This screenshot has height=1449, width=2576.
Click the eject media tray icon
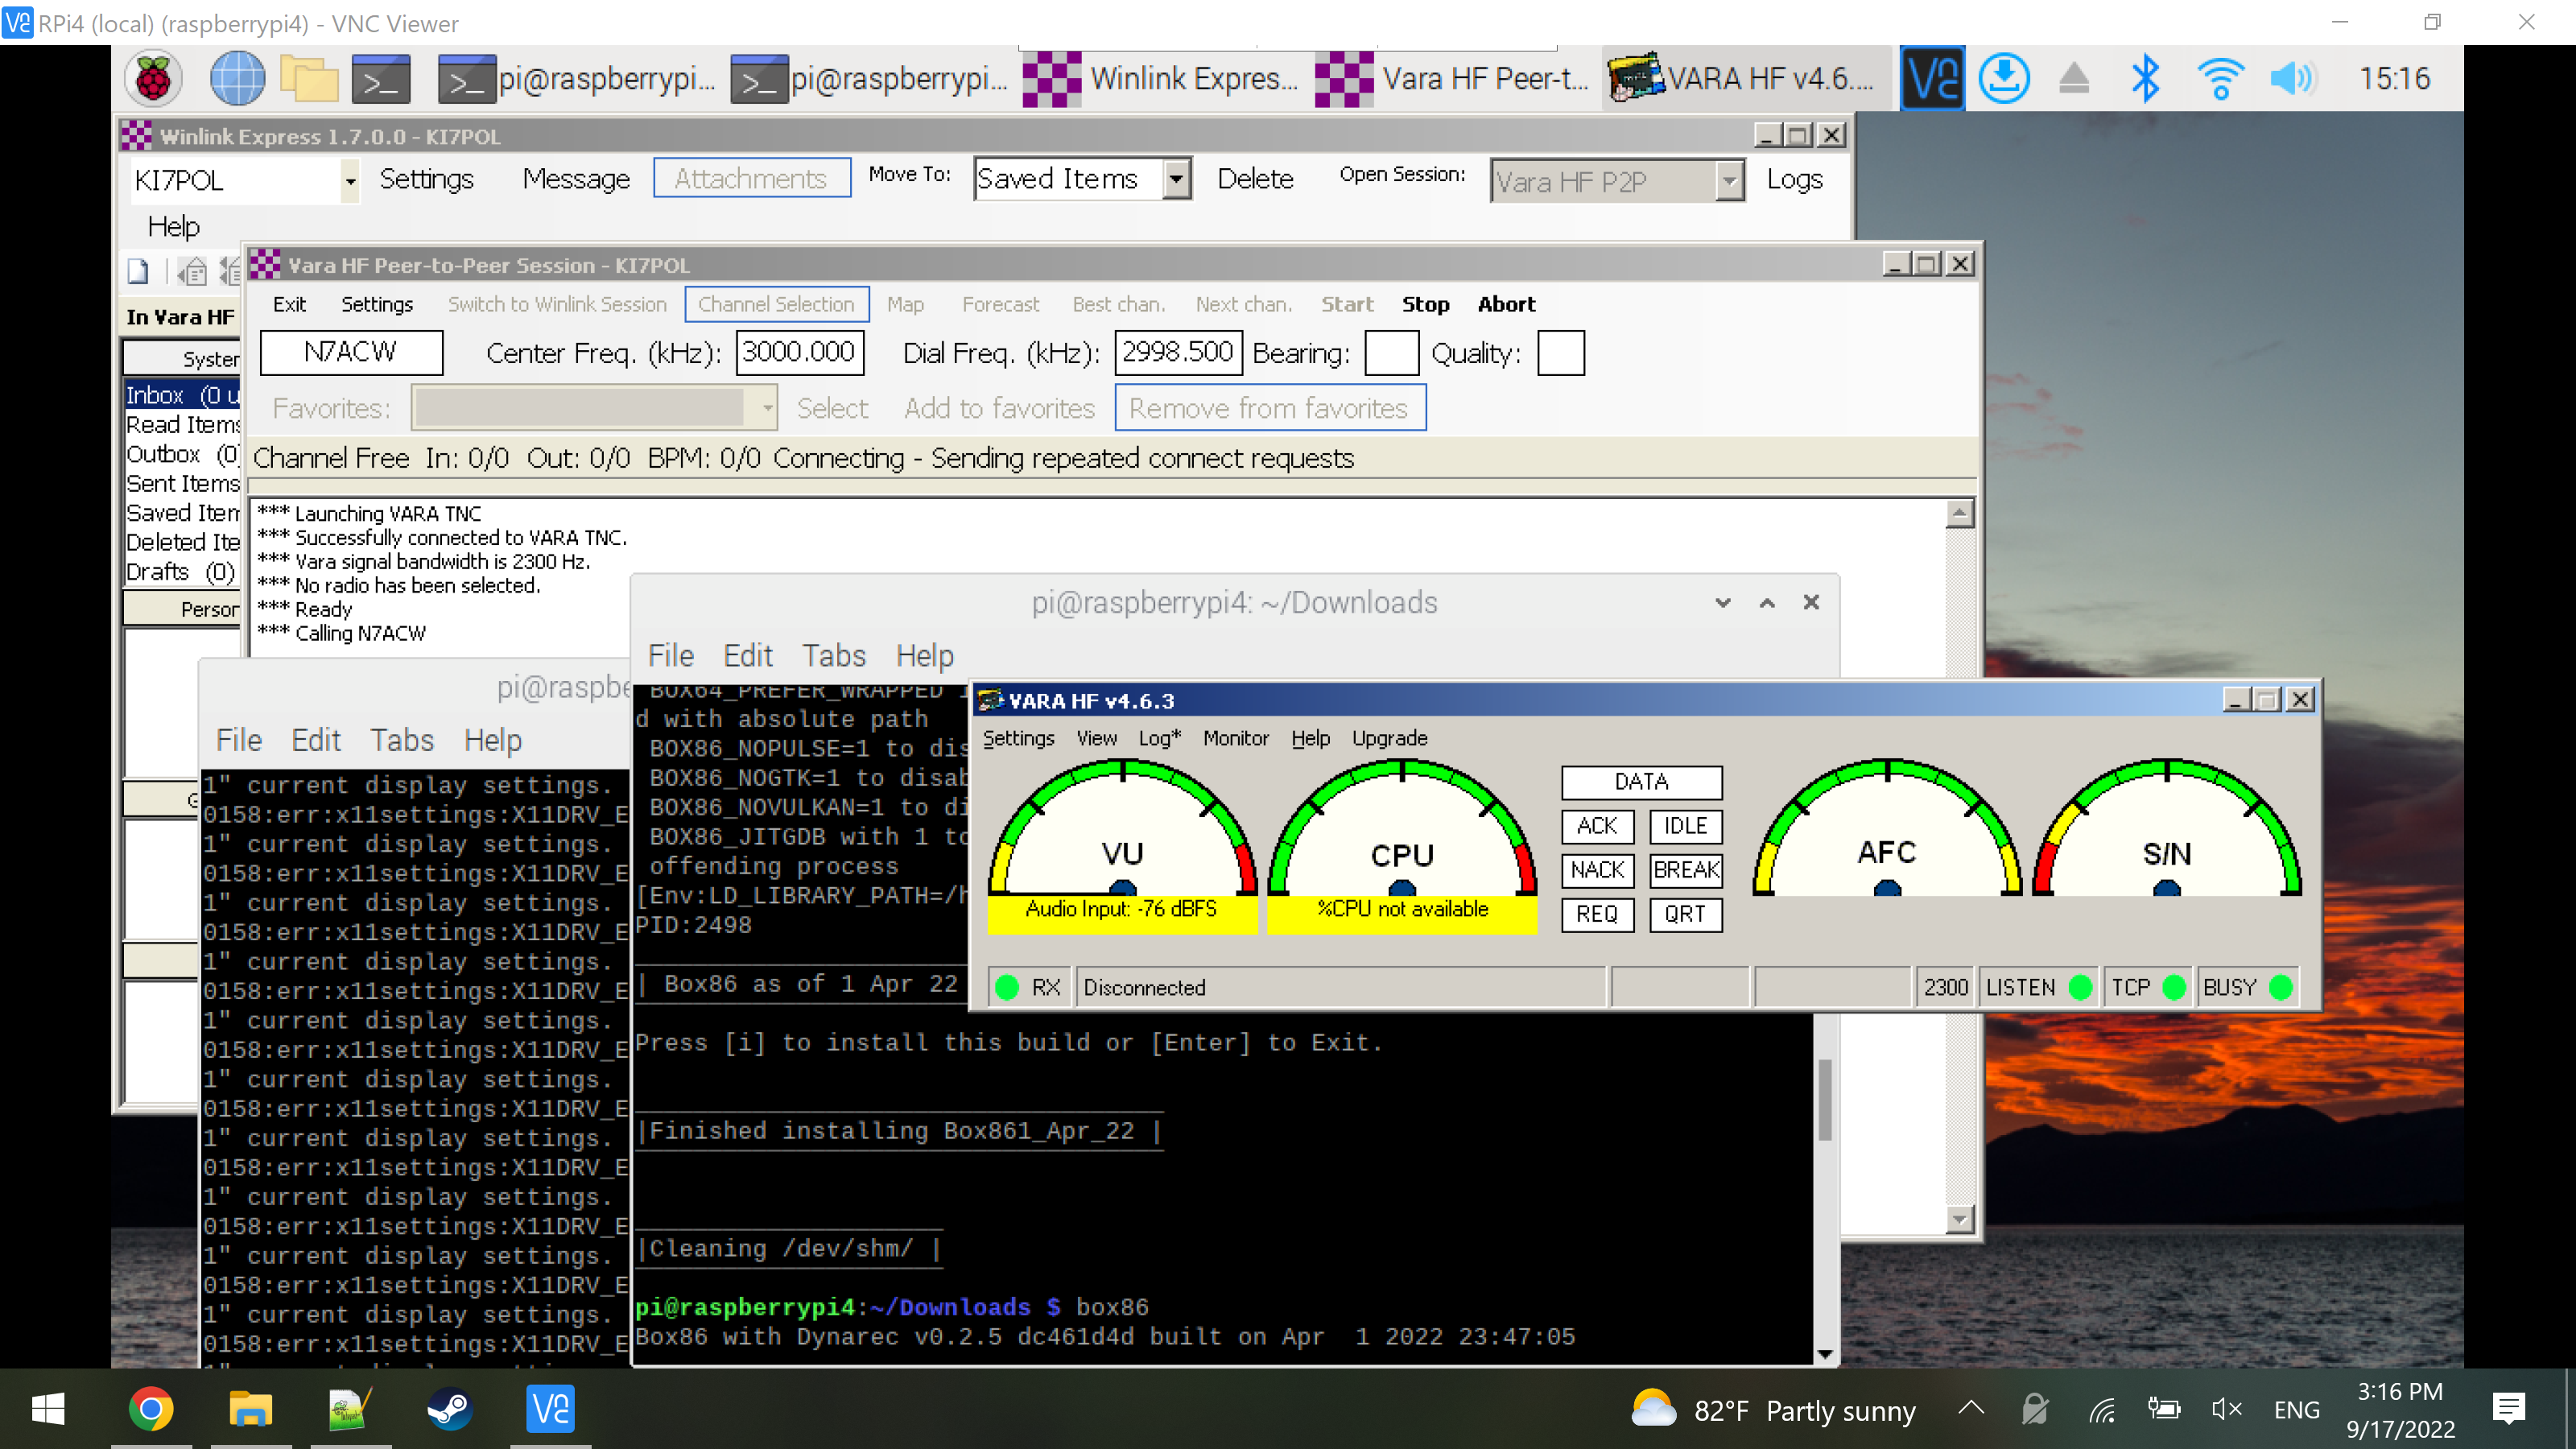coord(2074,78)
